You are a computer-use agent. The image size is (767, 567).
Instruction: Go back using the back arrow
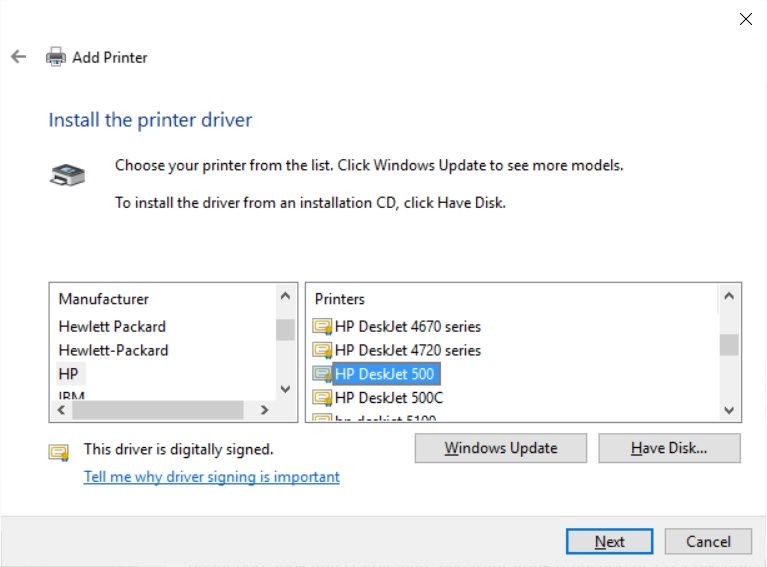pos(19,57)
